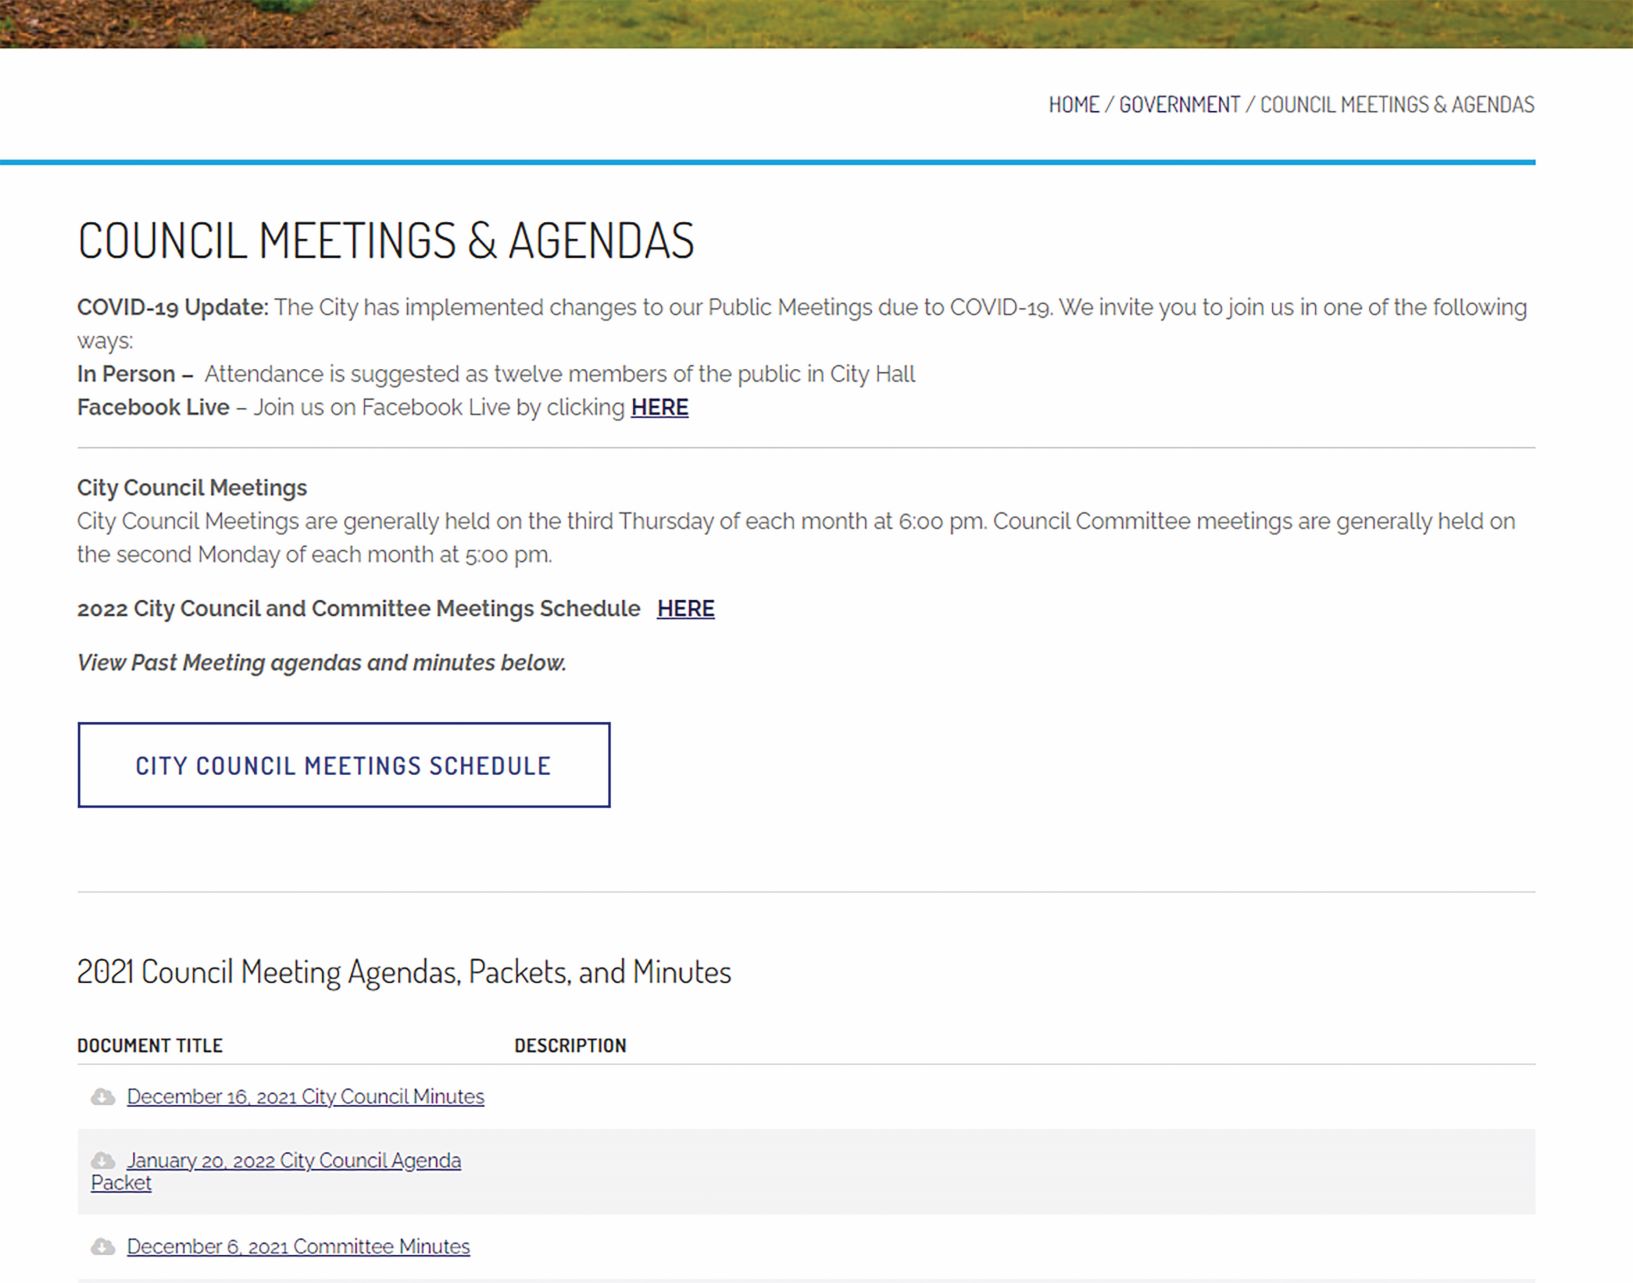The image size is (1633, 1283).
Task: Go to HOME in the breadcrumb
Action: pos(1073,105)
